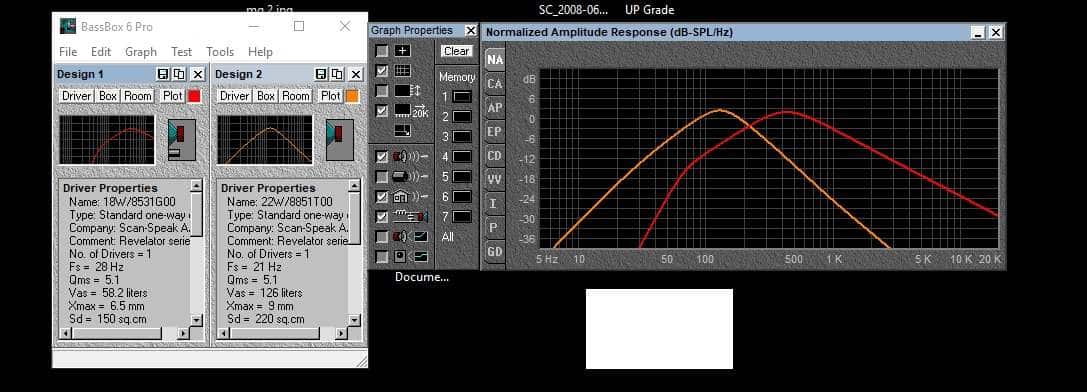Click the red plot color swatch in Design 1
Screen dimensions: 1087x392
pos(194,96)
